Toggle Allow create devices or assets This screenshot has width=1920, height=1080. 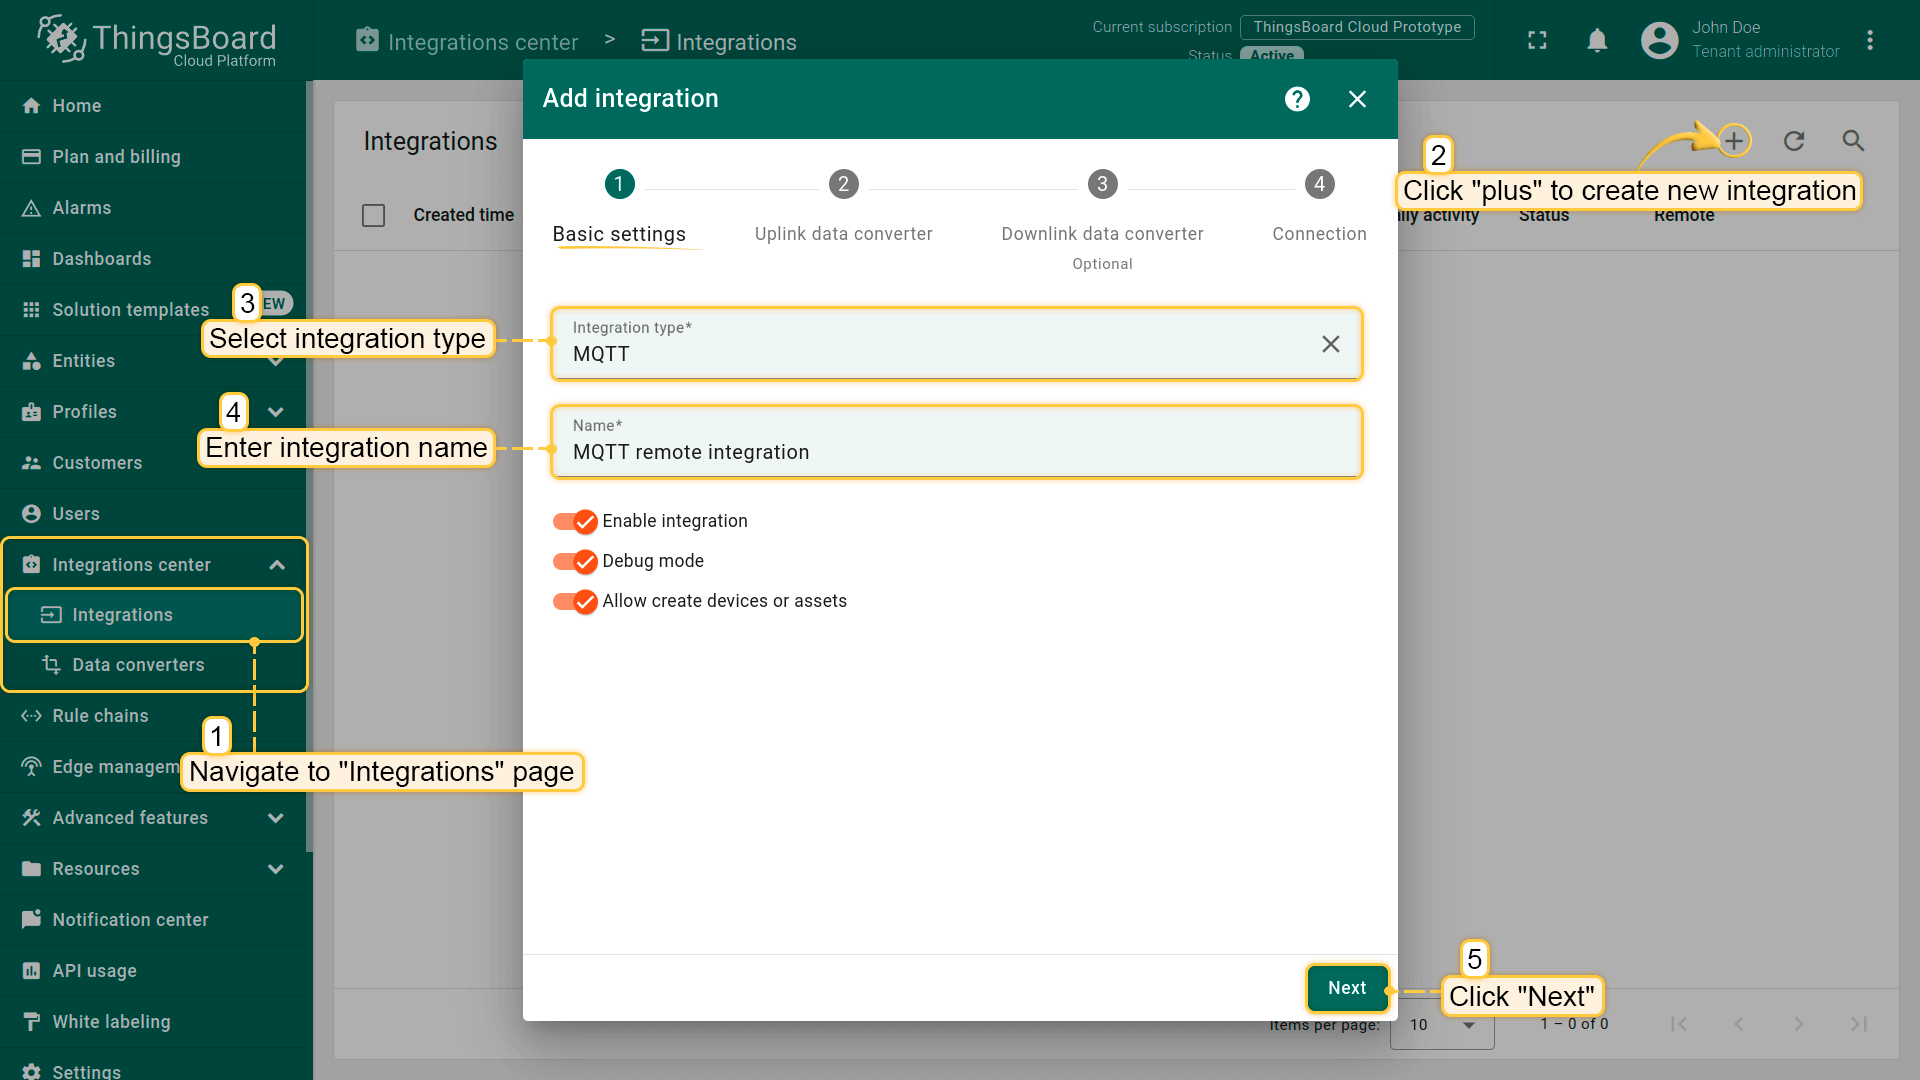[575, 601]
